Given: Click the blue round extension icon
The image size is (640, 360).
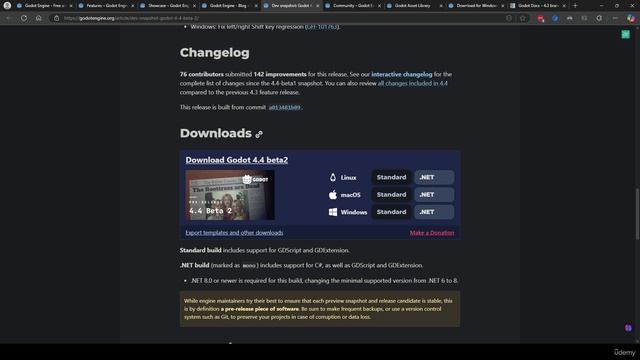Looking at the screenshot, I should tap(555, 18).
